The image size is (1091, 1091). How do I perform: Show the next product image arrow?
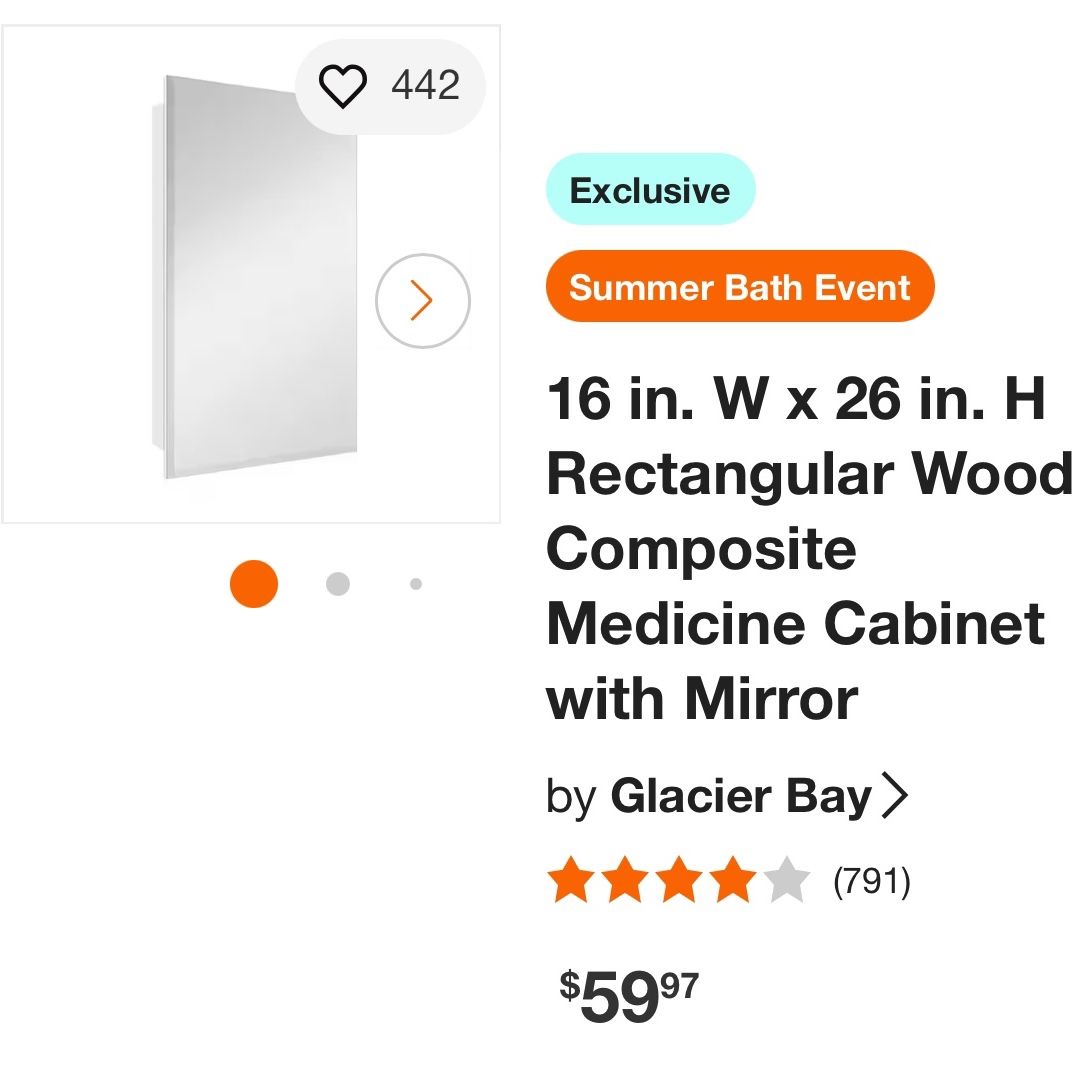423,301
